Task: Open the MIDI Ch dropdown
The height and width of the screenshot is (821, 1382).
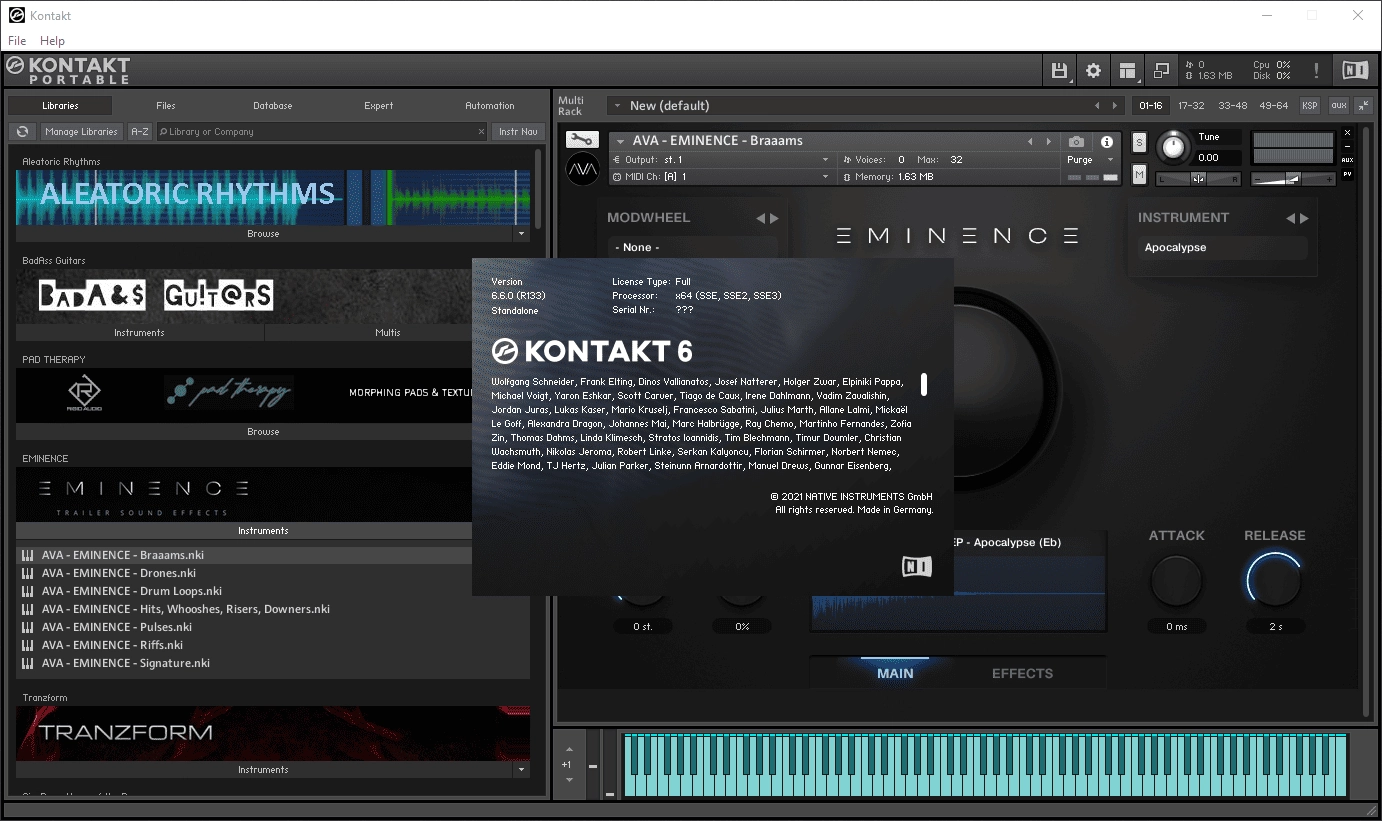Action: point(825,177)
